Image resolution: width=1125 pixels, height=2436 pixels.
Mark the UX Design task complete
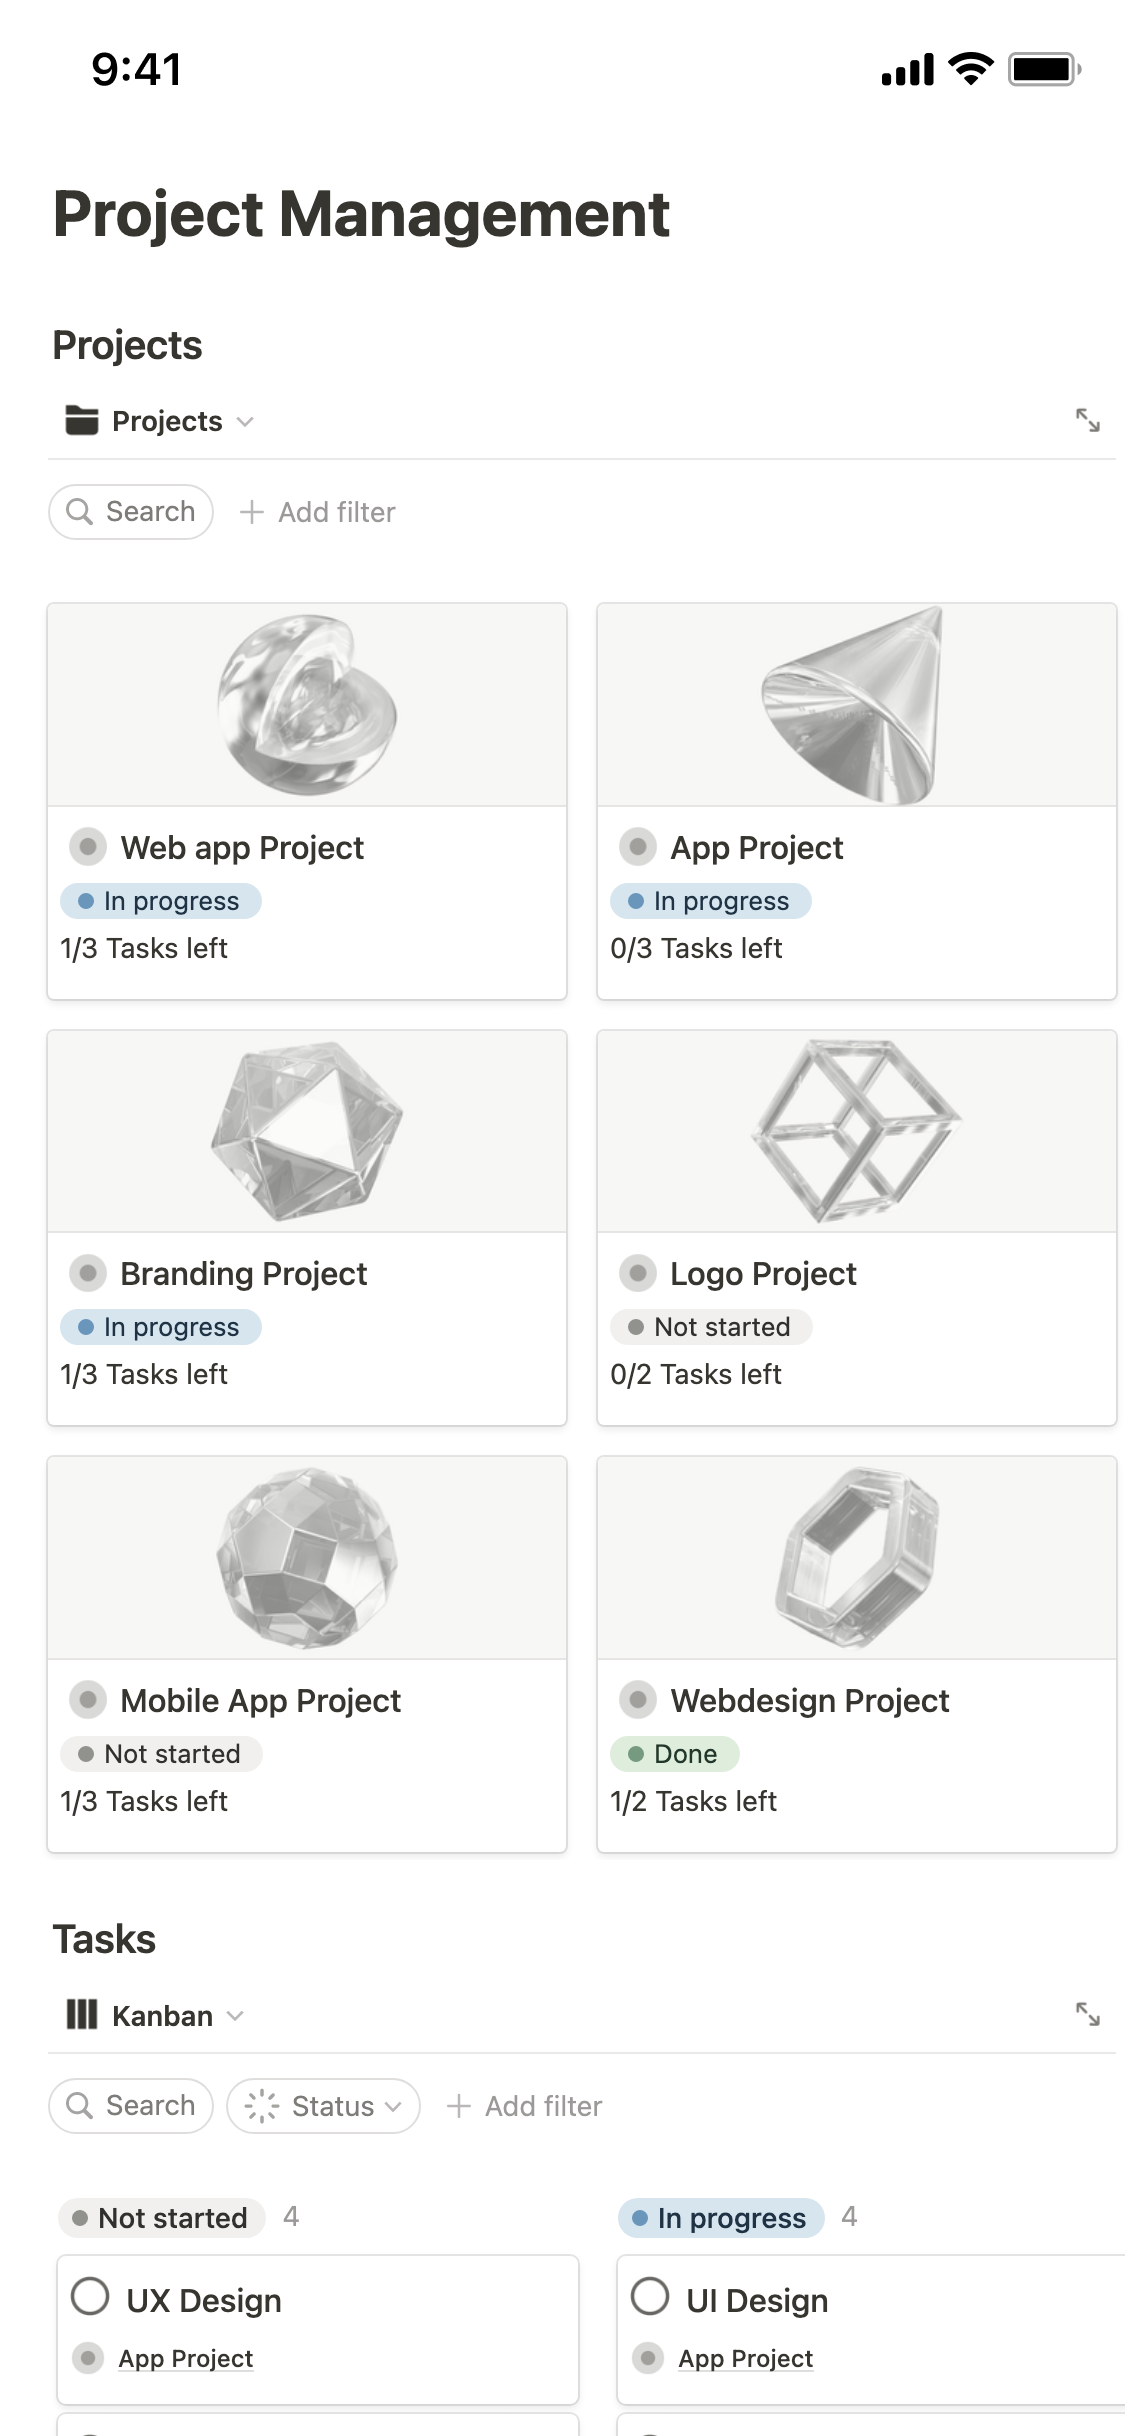point(91,2297)
